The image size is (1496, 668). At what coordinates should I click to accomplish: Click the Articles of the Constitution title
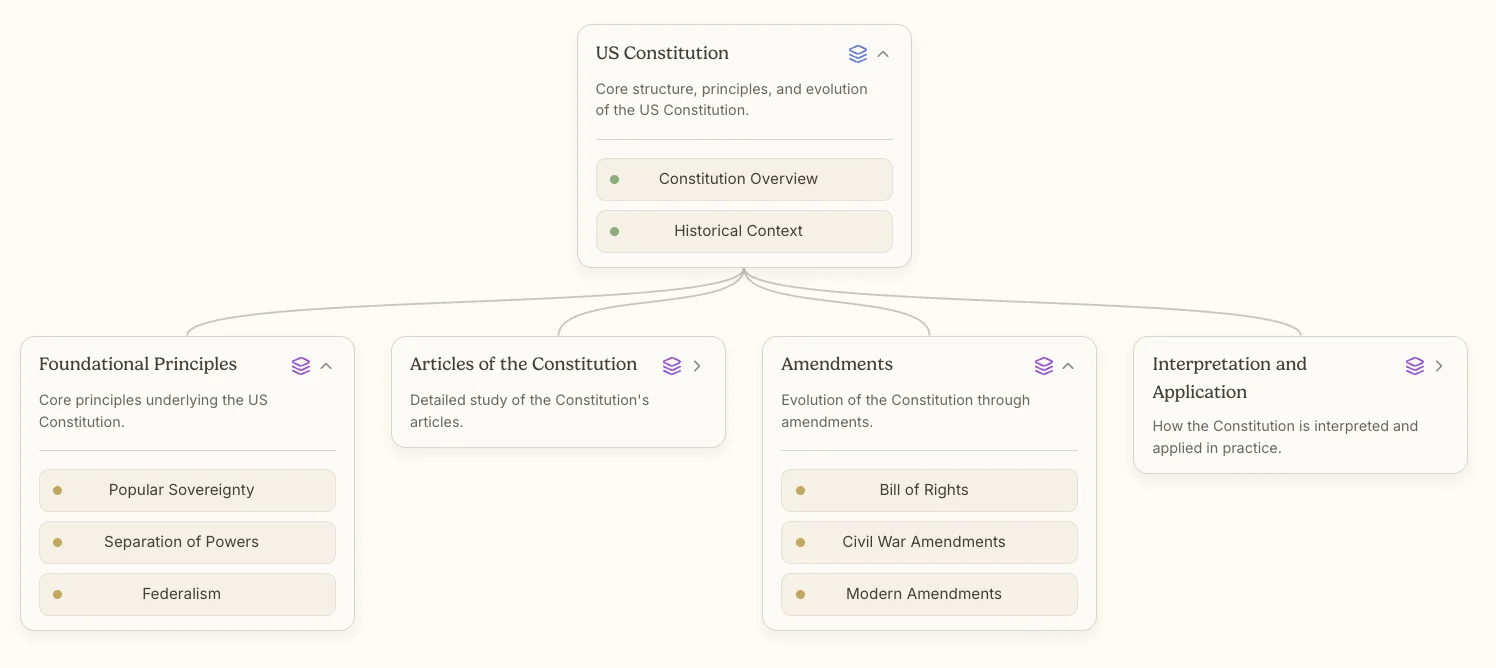(x=523, y=364)
